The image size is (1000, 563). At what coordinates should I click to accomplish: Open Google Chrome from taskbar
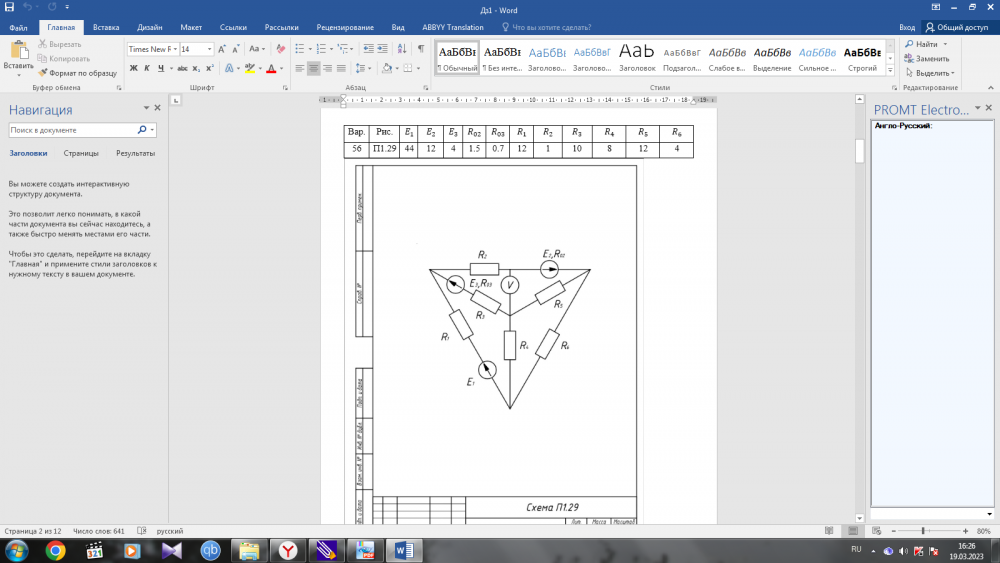pyautogui.click(x=55, y=550)
